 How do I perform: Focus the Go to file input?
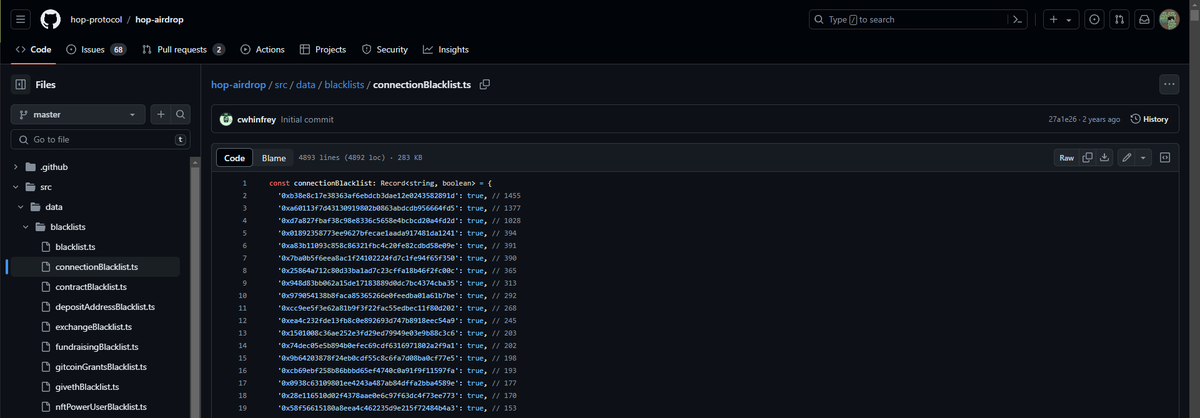tap(99, 139)
